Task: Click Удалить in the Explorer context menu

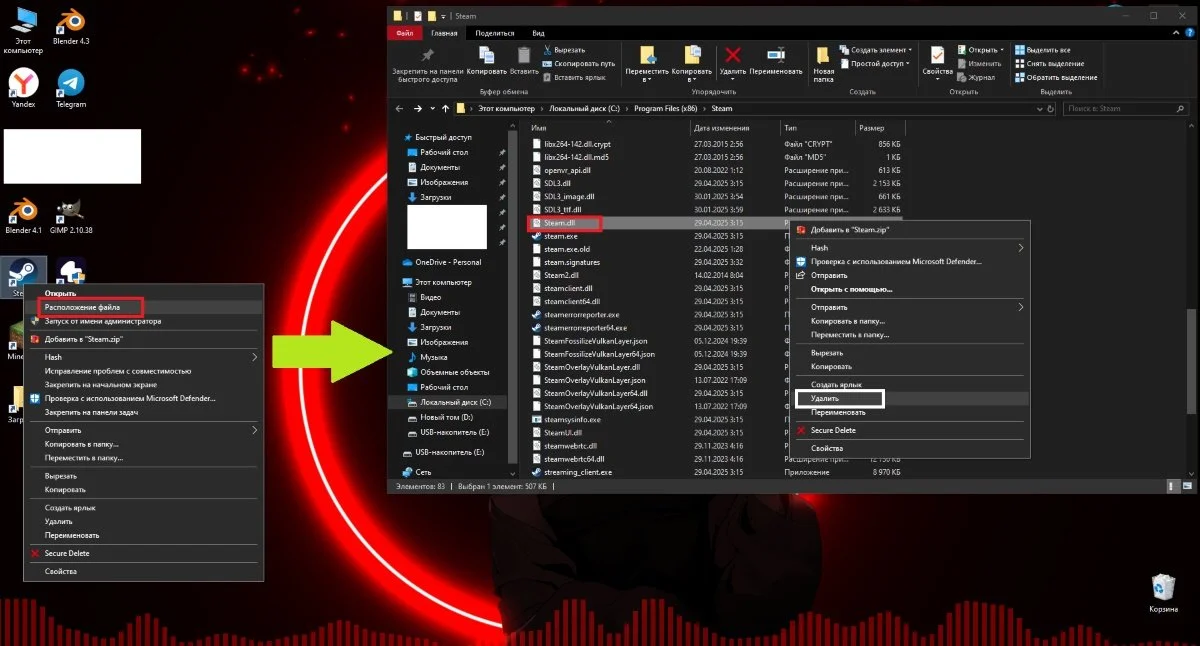Action: tap(911, 398)
